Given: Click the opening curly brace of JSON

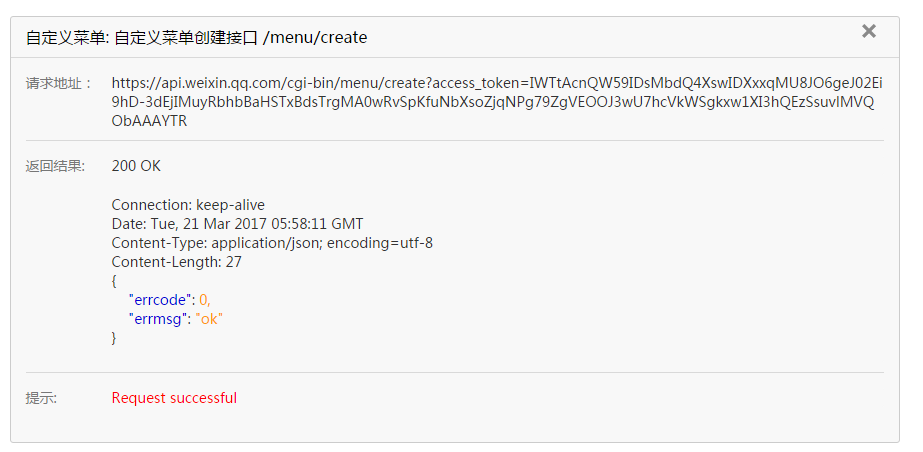Looking at the screenshot, I should [115, 281].
